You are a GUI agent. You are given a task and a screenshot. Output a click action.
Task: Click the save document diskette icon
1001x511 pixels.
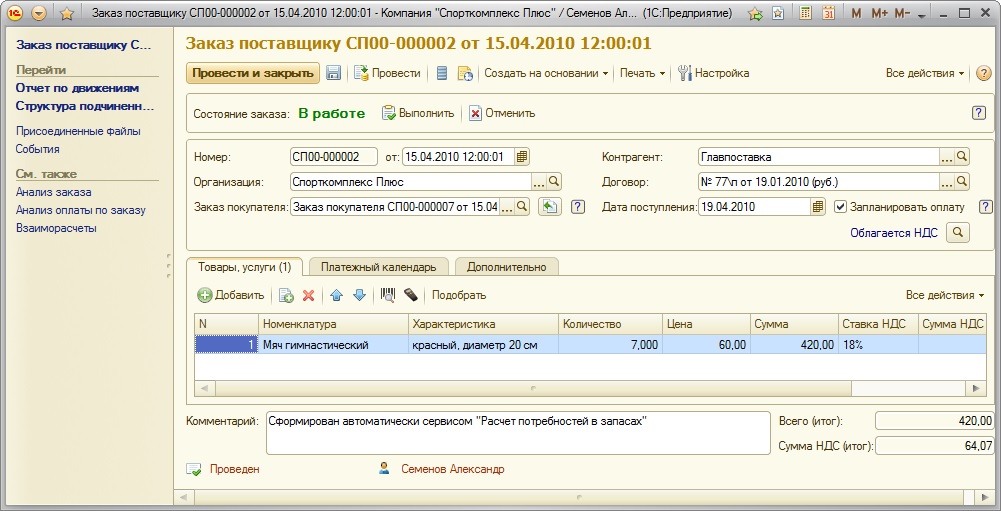pos(333,73)
